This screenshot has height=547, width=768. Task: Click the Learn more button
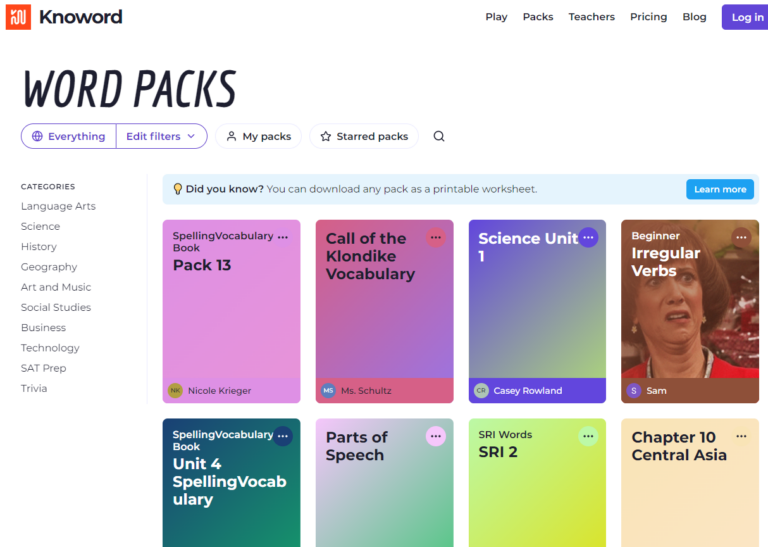click(x=720, y=189)
